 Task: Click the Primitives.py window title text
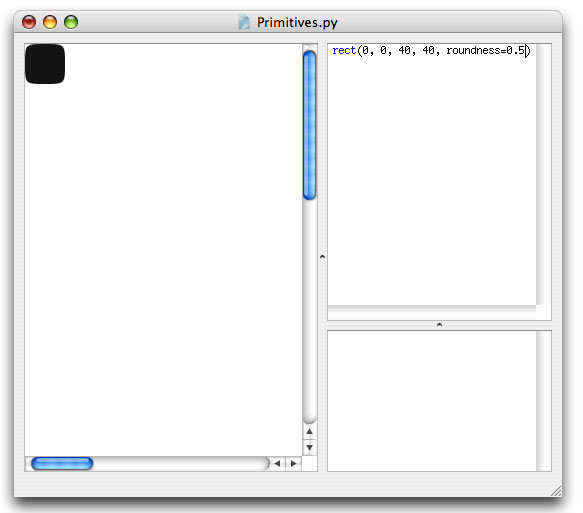pyautogui.click(x=297, y=23)
